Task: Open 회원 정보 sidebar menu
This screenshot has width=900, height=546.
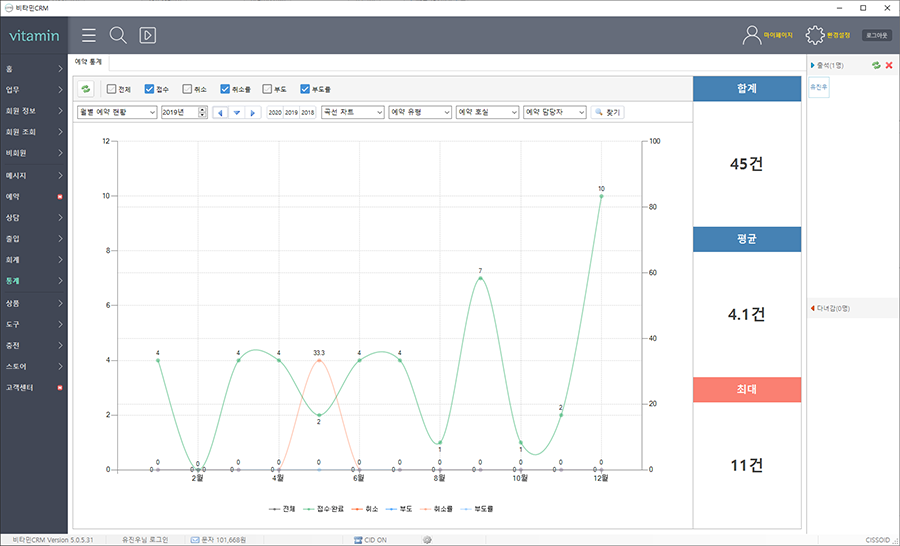Action: click(x=34, y=111)
